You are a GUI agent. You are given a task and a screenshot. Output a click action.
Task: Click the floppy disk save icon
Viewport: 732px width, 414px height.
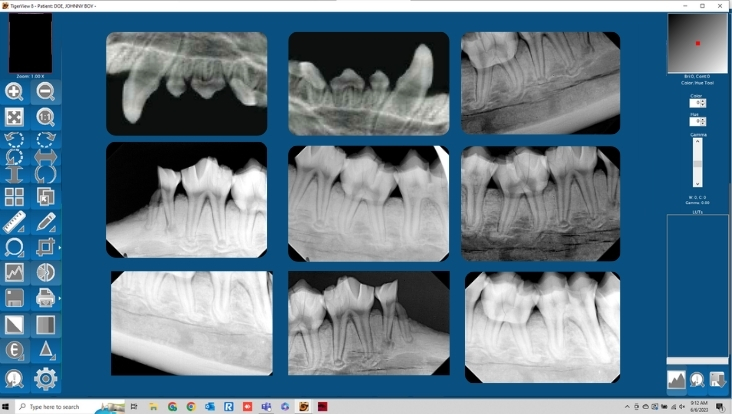click(14, 298)
